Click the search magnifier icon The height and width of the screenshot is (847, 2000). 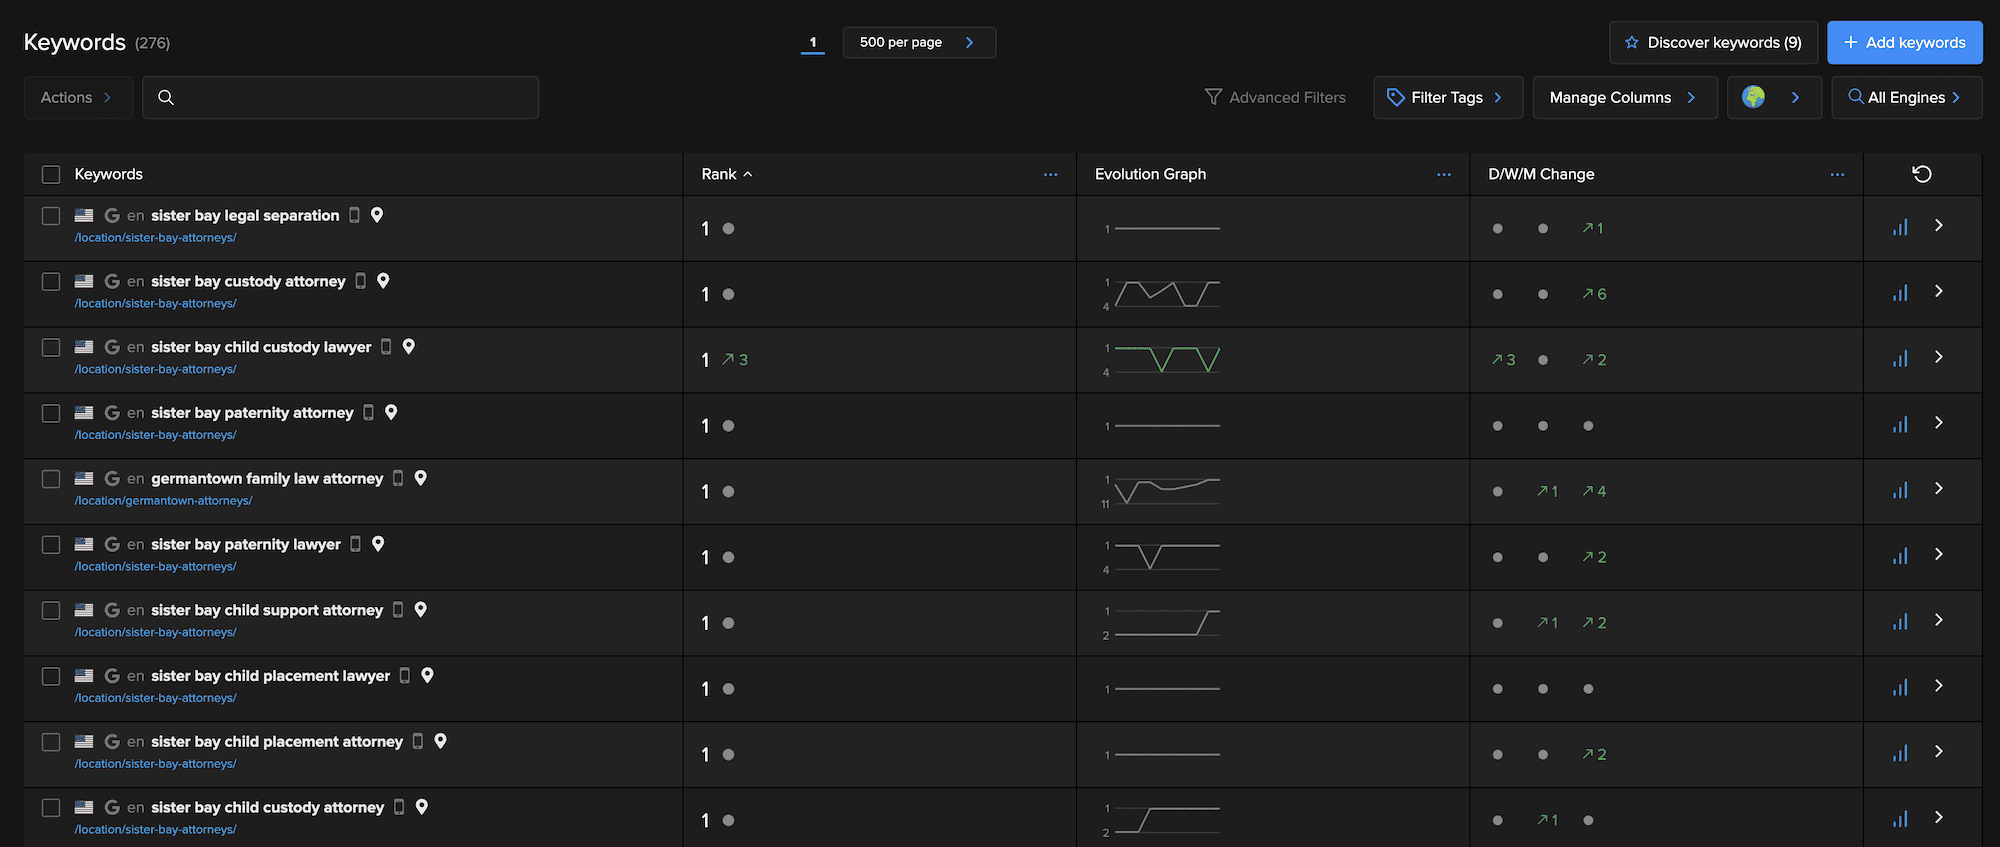point(166,97)
